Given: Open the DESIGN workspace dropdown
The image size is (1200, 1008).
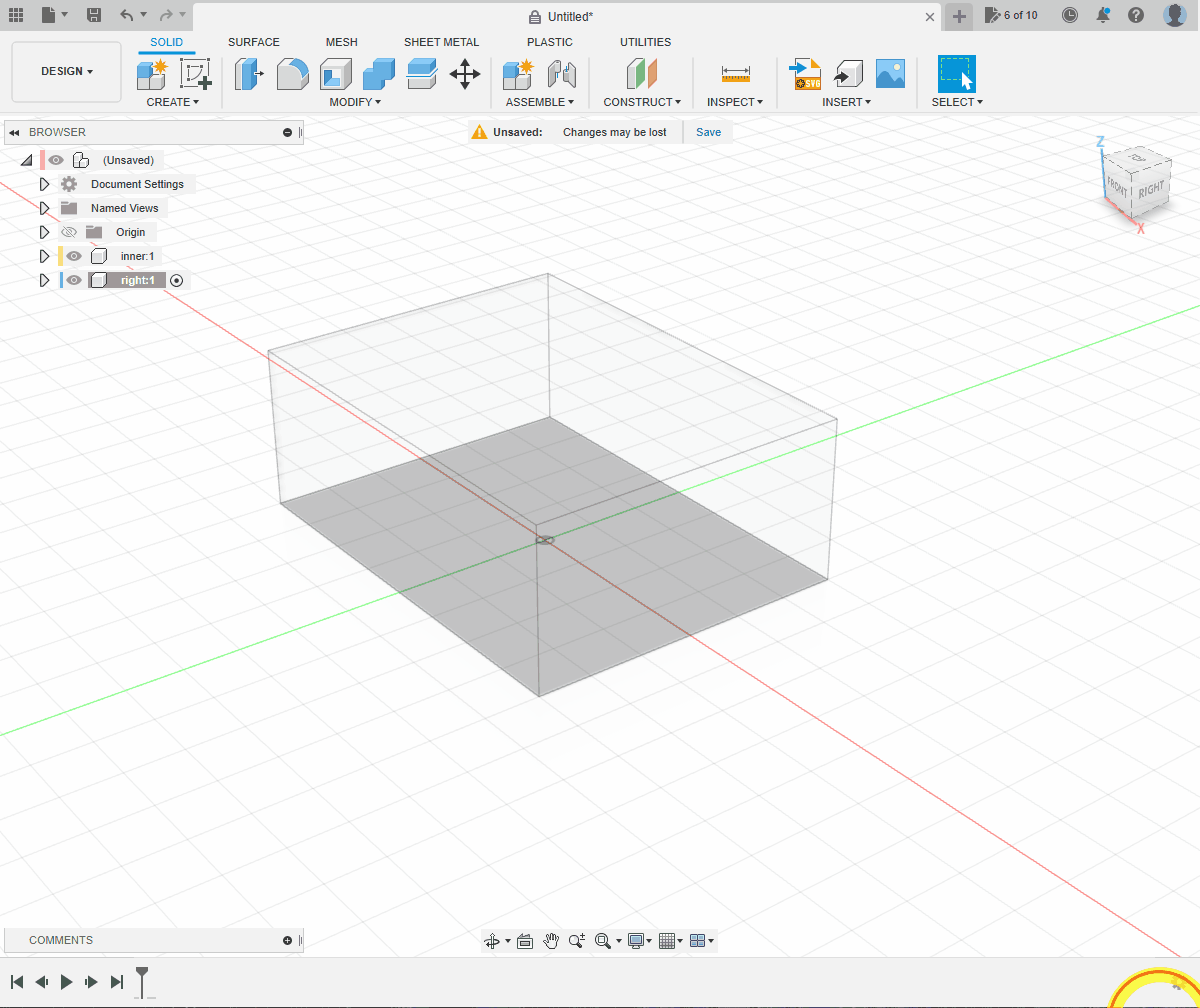Looking at the screenshot, I should point(66,72).
